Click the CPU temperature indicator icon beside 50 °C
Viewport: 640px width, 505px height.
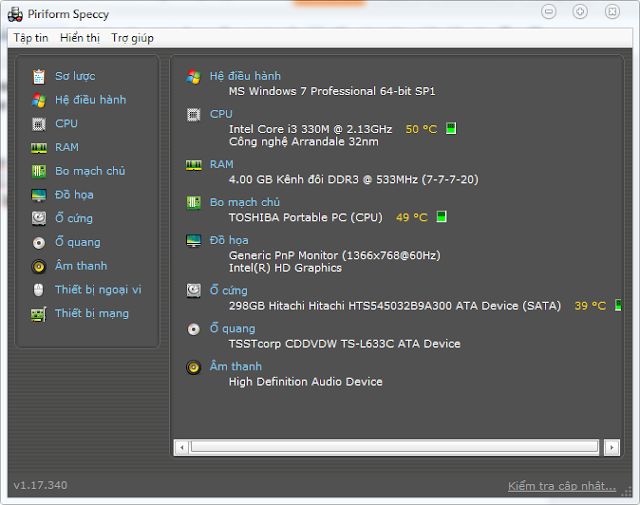tap(451, 129)
